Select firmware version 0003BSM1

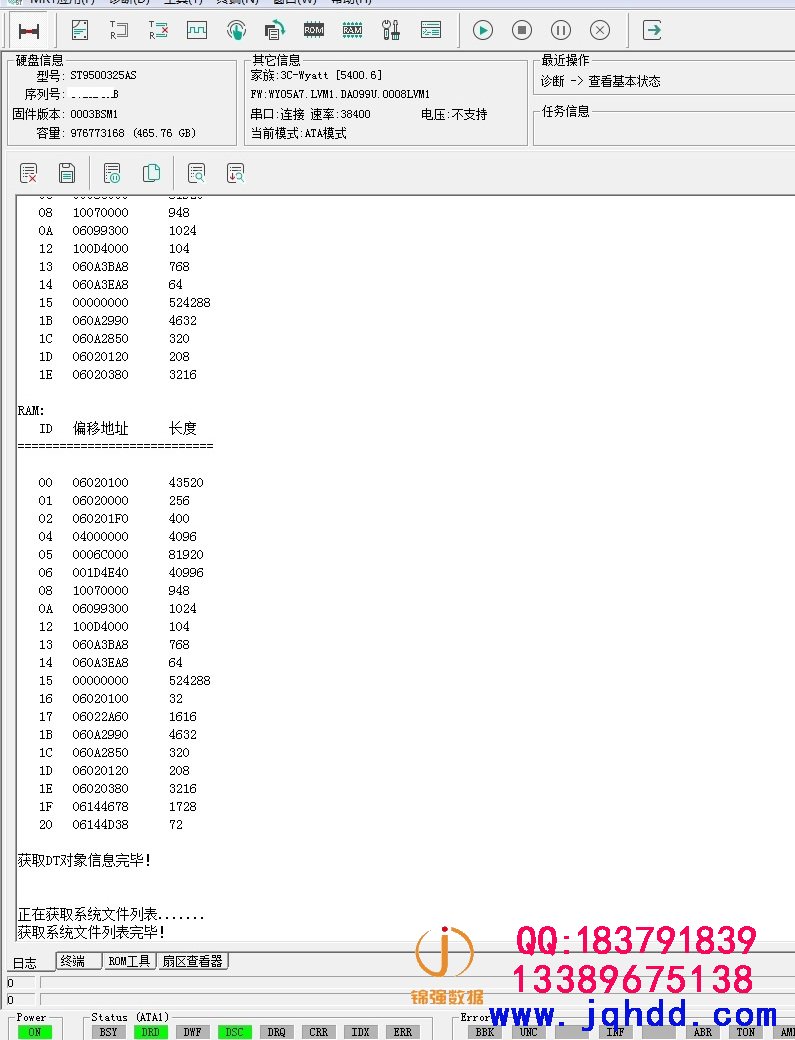94,114
